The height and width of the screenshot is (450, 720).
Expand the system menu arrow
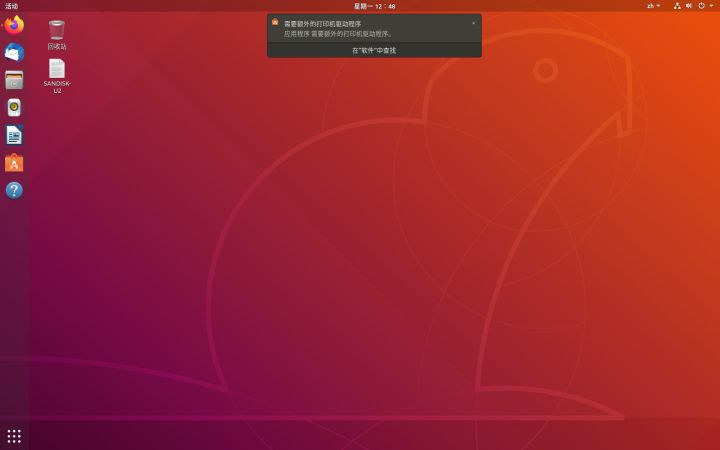(711, 6)
